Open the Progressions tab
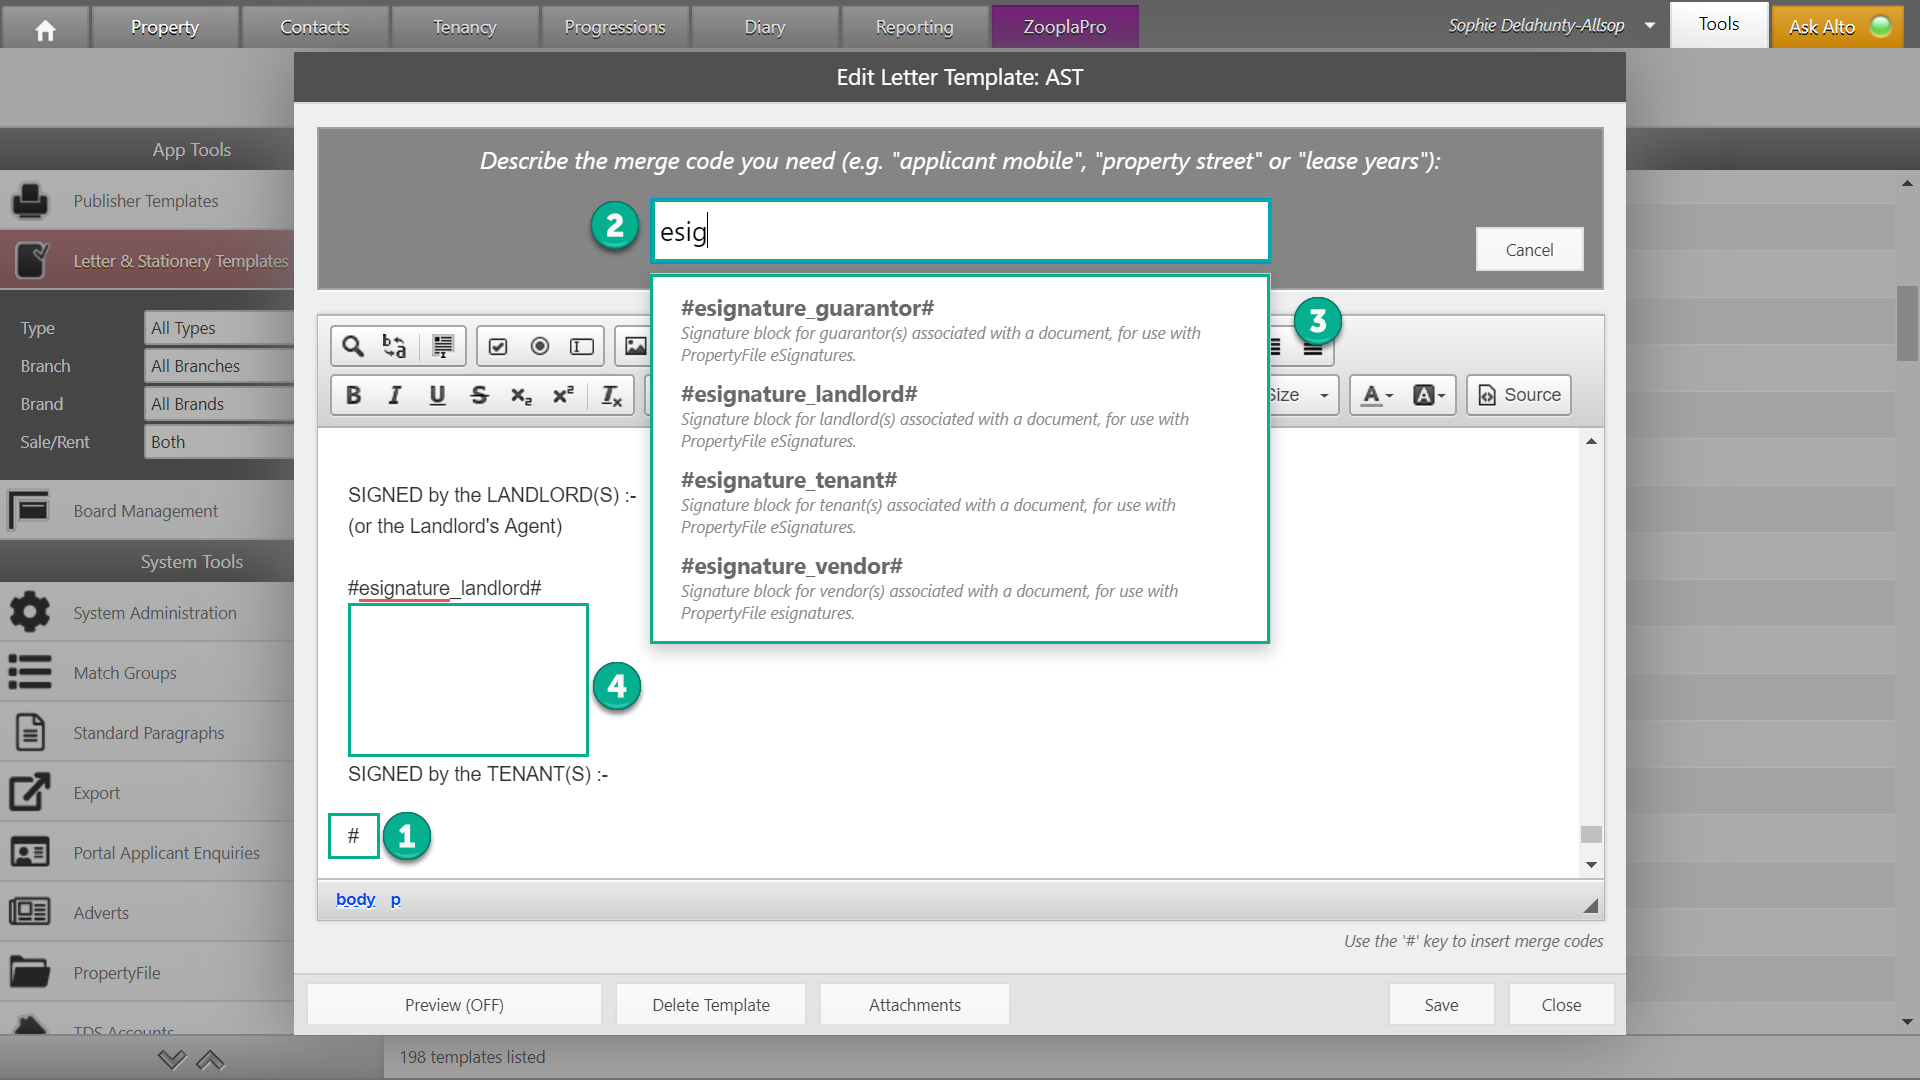Screen dimensions: 1920x1080 (x=614, y=27)
